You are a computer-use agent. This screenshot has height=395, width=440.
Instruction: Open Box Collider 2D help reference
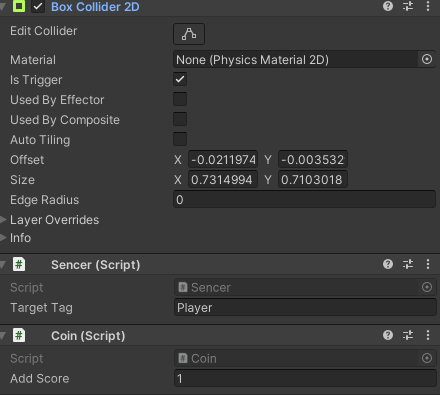388,6
